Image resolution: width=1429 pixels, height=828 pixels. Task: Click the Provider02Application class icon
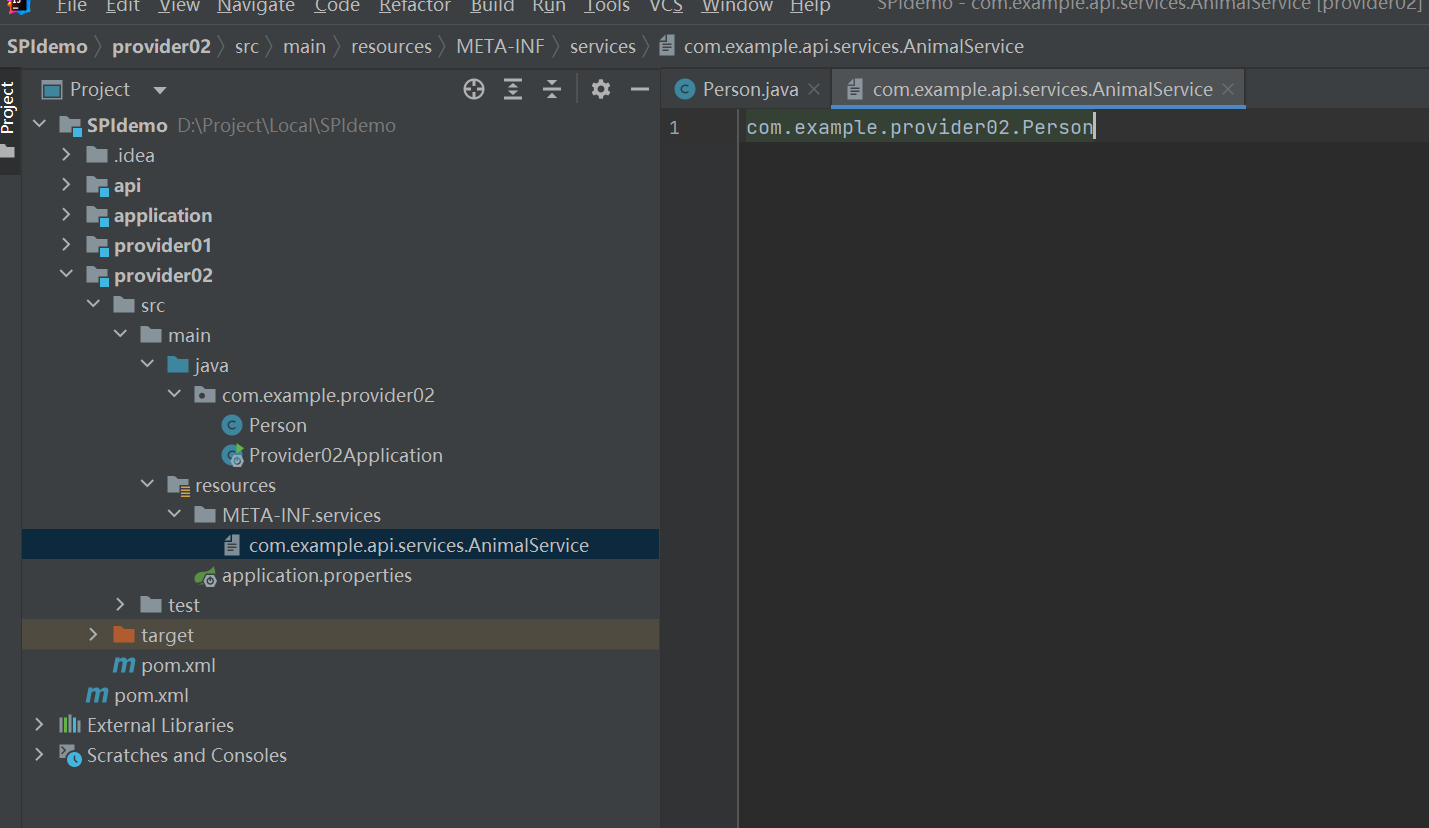tap(233, 455)
